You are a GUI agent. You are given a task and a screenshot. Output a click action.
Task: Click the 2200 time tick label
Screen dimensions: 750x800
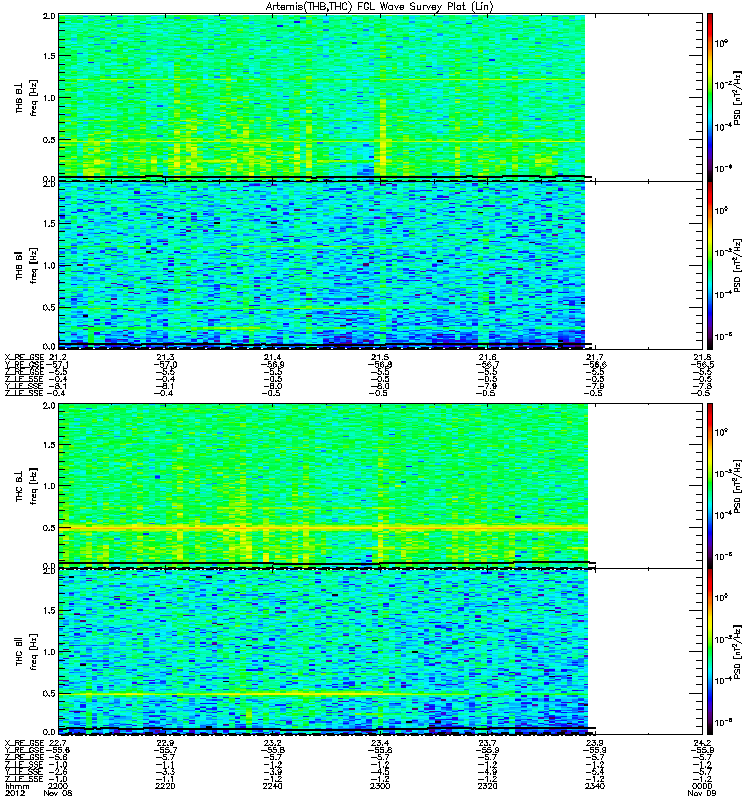(58, 787)
